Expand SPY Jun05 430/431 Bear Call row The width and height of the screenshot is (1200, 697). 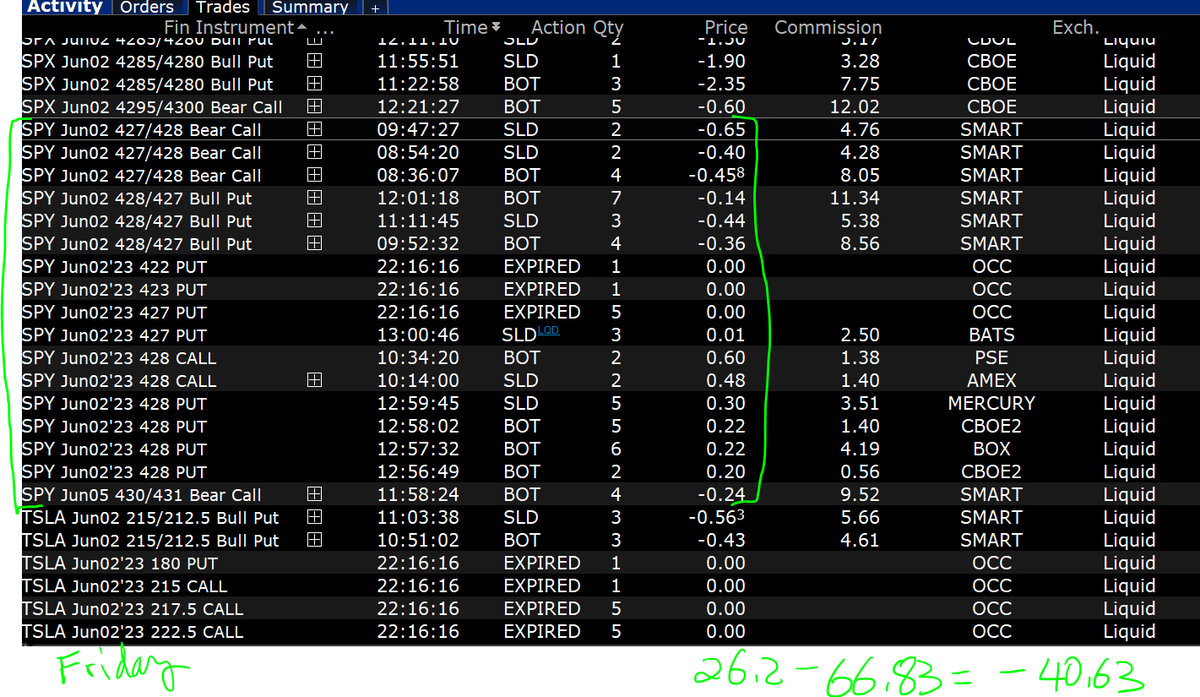pyautogui.click(x=314, y=495)
